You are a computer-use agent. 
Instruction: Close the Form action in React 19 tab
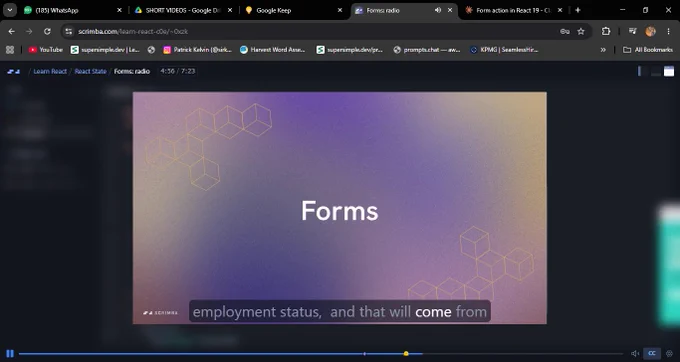[x=560, y=10]
